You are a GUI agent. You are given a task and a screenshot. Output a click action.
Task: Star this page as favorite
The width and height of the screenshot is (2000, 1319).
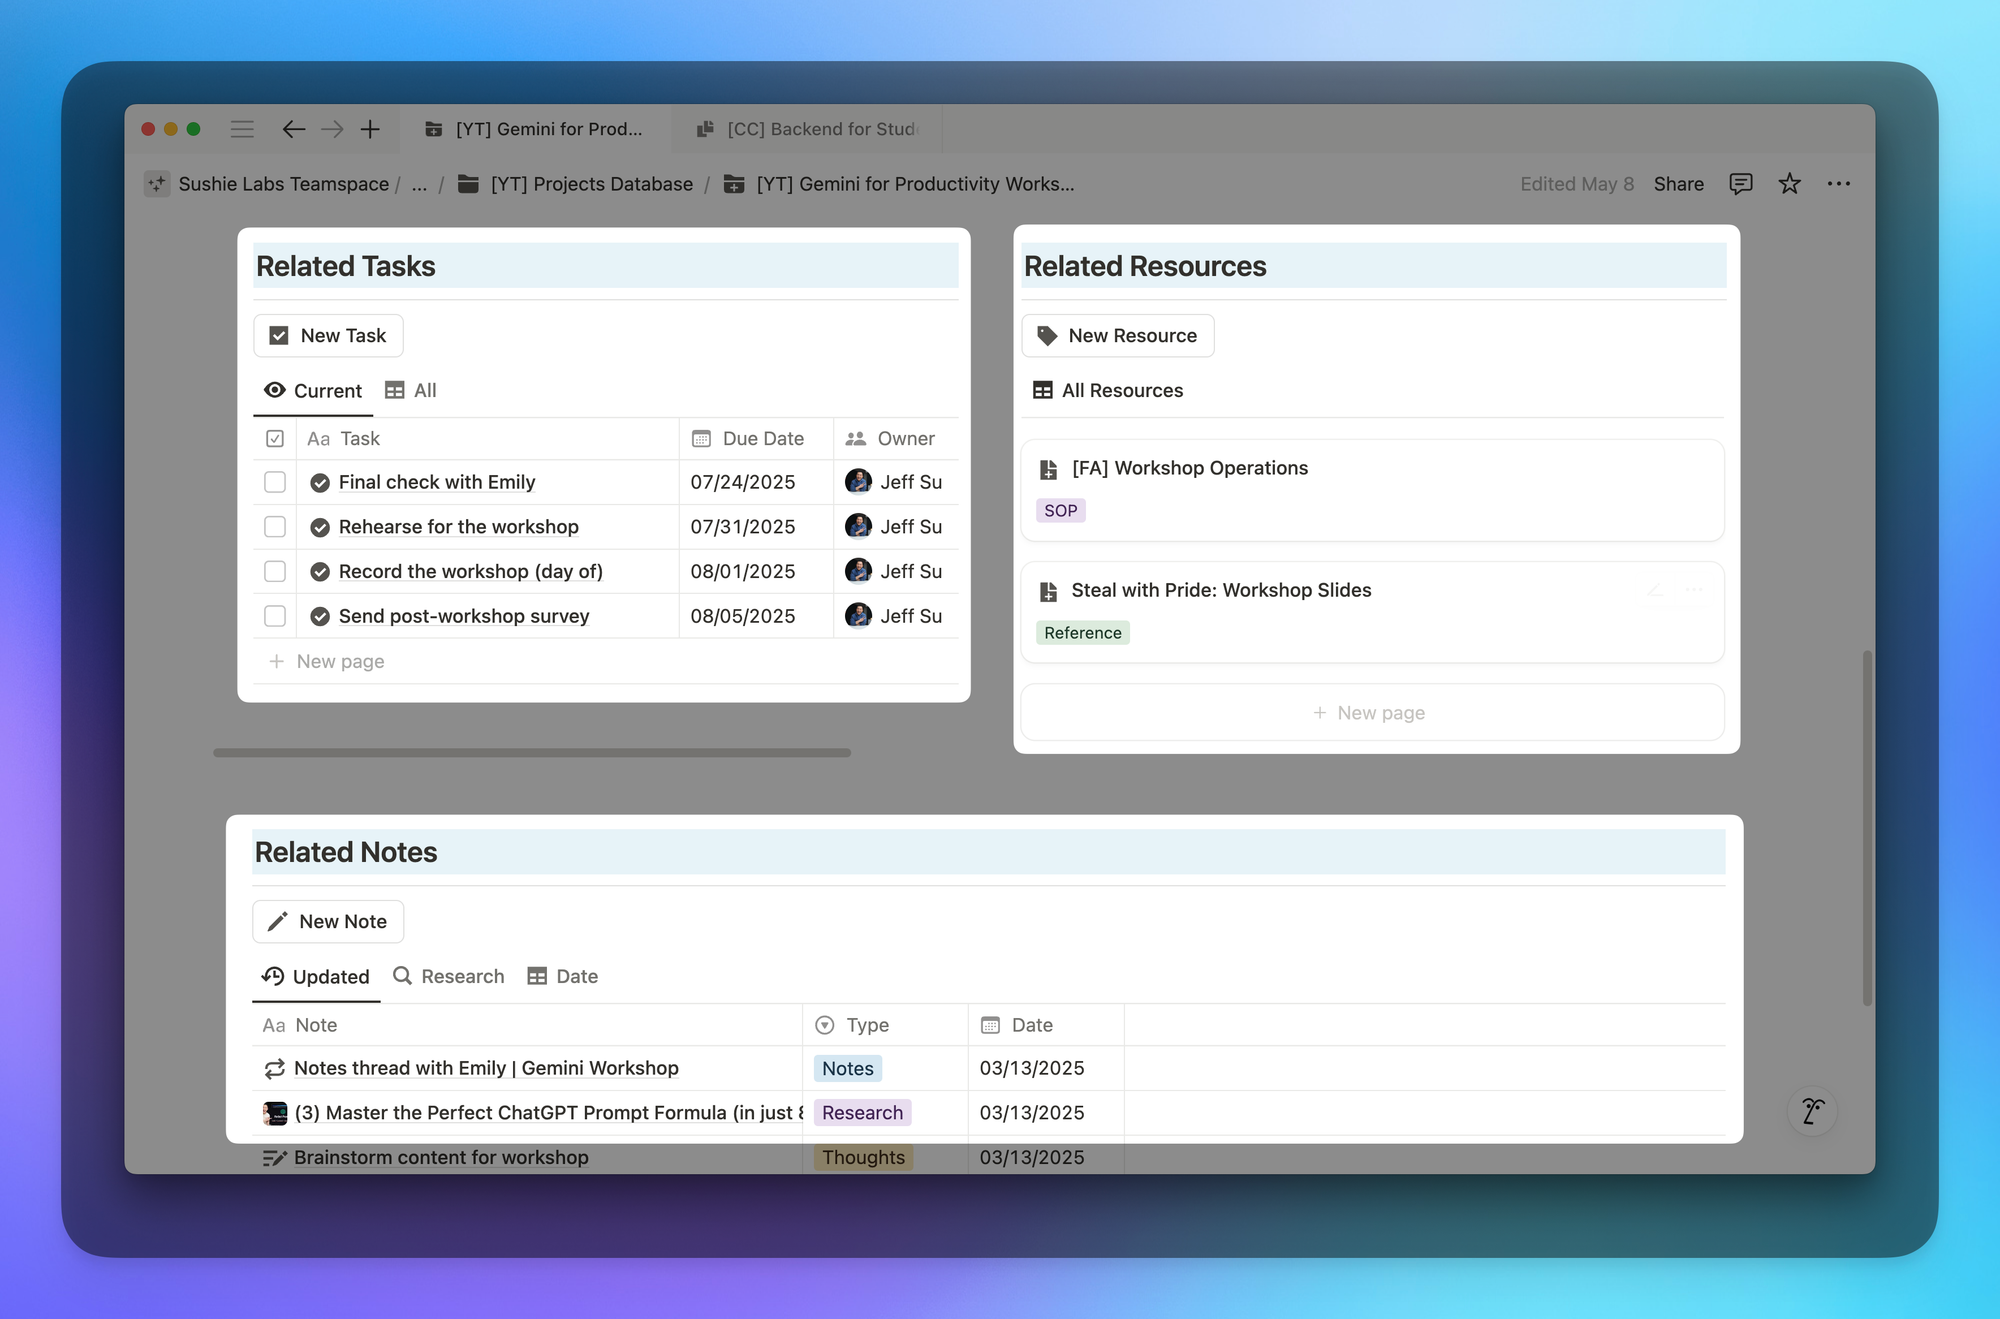click(x=1789, y=184)
